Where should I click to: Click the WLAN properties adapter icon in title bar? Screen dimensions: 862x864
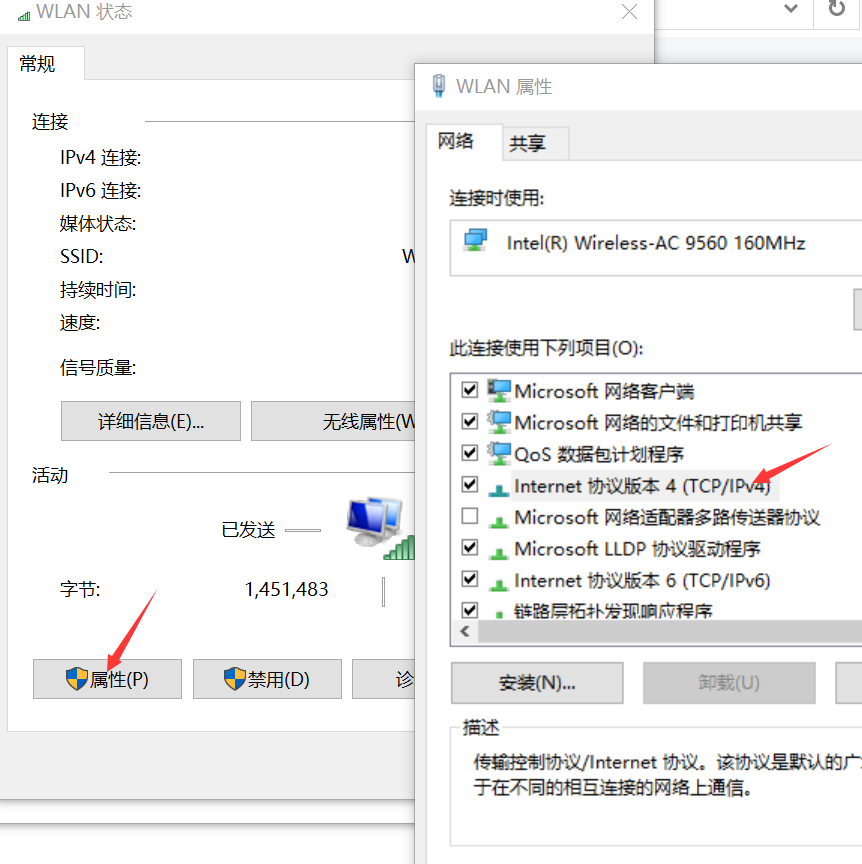439,85
